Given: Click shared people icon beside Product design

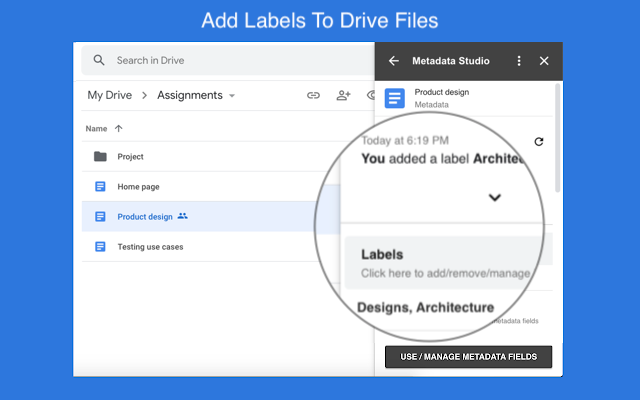Looking at the screenshot, I should click(182, 216).
